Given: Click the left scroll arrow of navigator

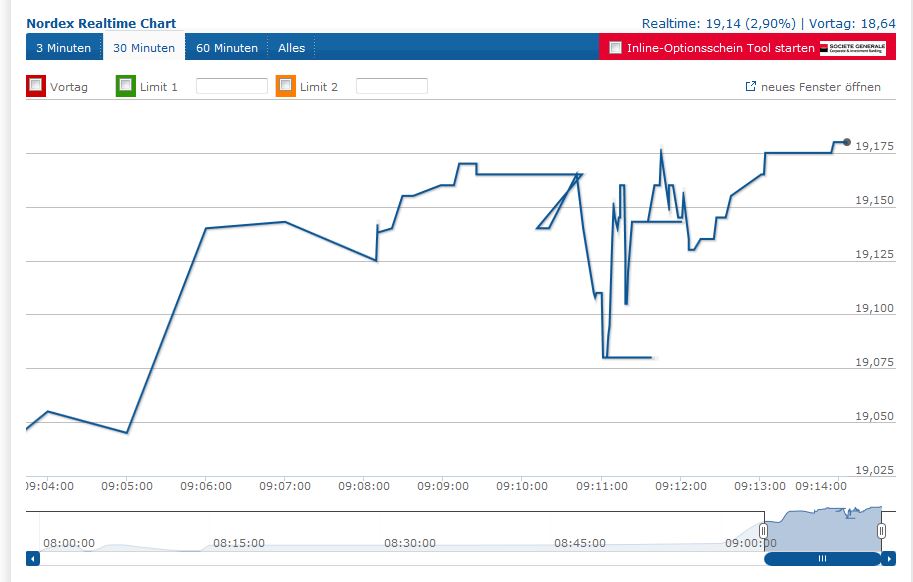Looking at the screenshot, I should pos(33,559).
